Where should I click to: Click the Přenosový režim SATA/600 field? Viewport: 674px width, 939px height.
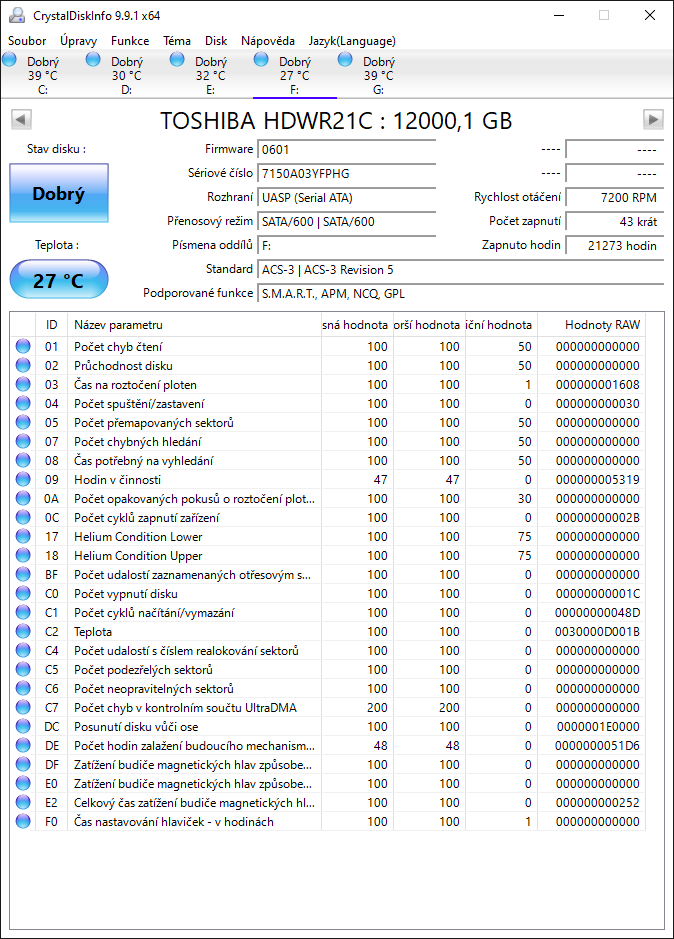(346, 221)
